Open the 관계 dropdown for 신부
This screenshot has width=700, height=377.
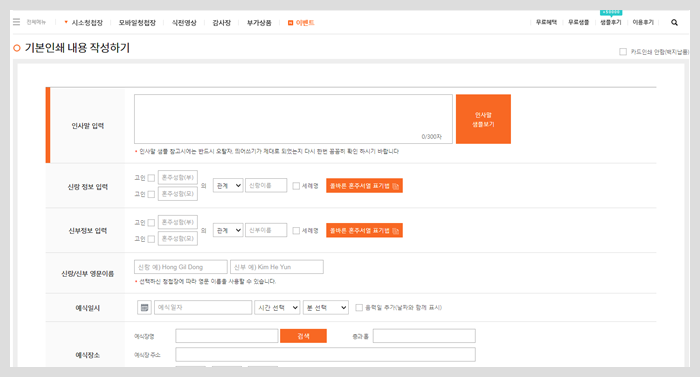(x=228, y=230)
